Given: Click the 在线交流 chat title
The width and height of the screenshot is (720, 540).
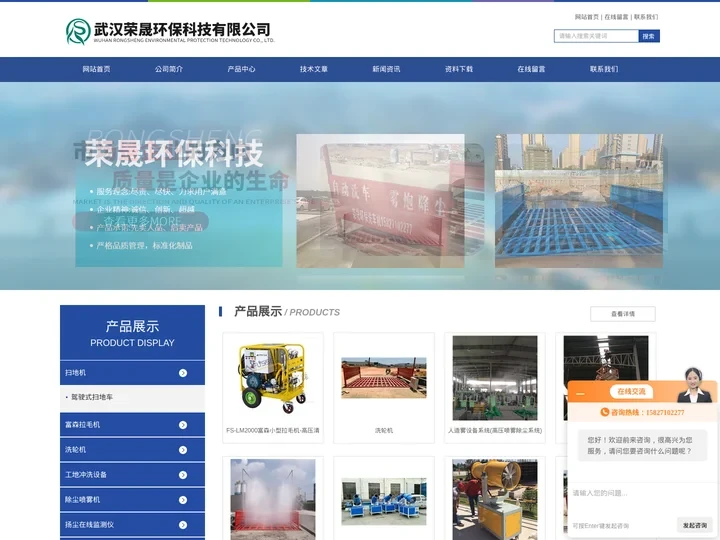Looking at the screenshot, I should click(631, 392).
